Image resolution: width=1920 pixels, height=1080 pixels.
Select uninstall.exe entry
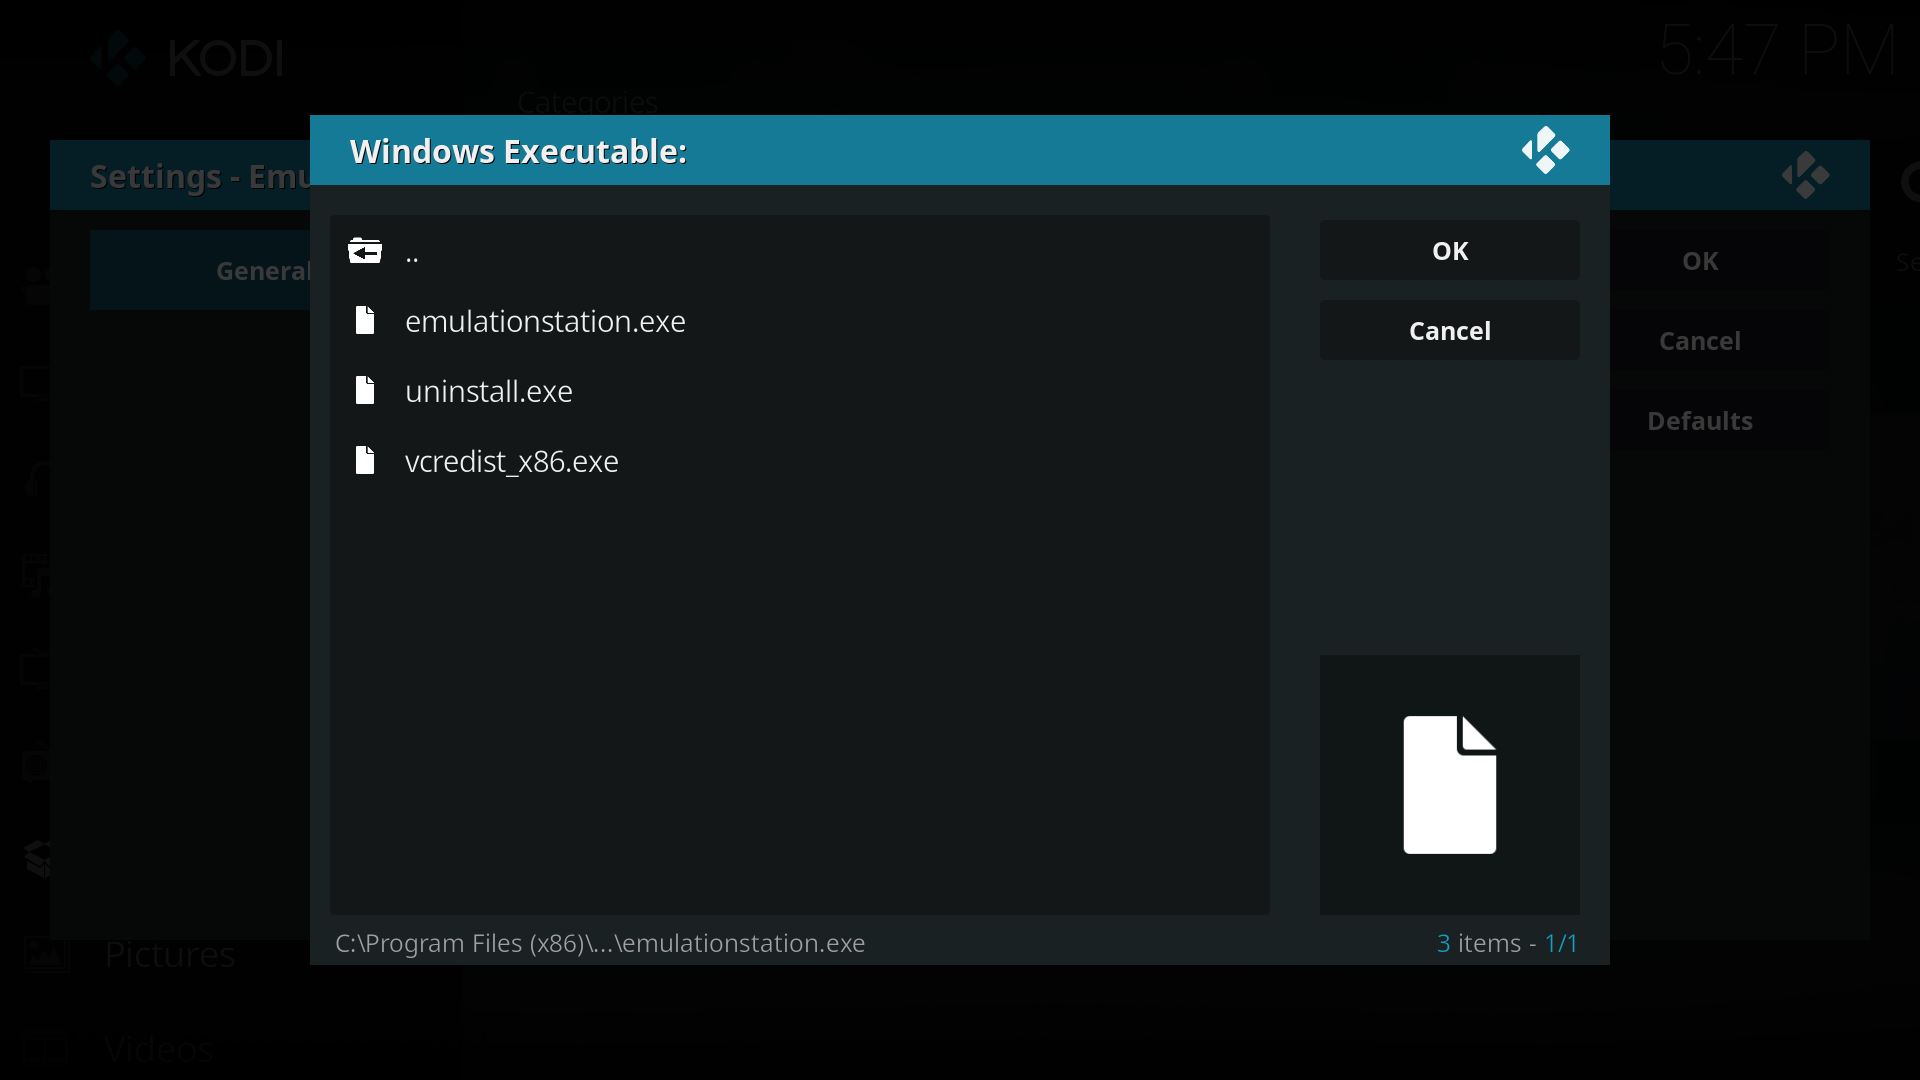489,392
